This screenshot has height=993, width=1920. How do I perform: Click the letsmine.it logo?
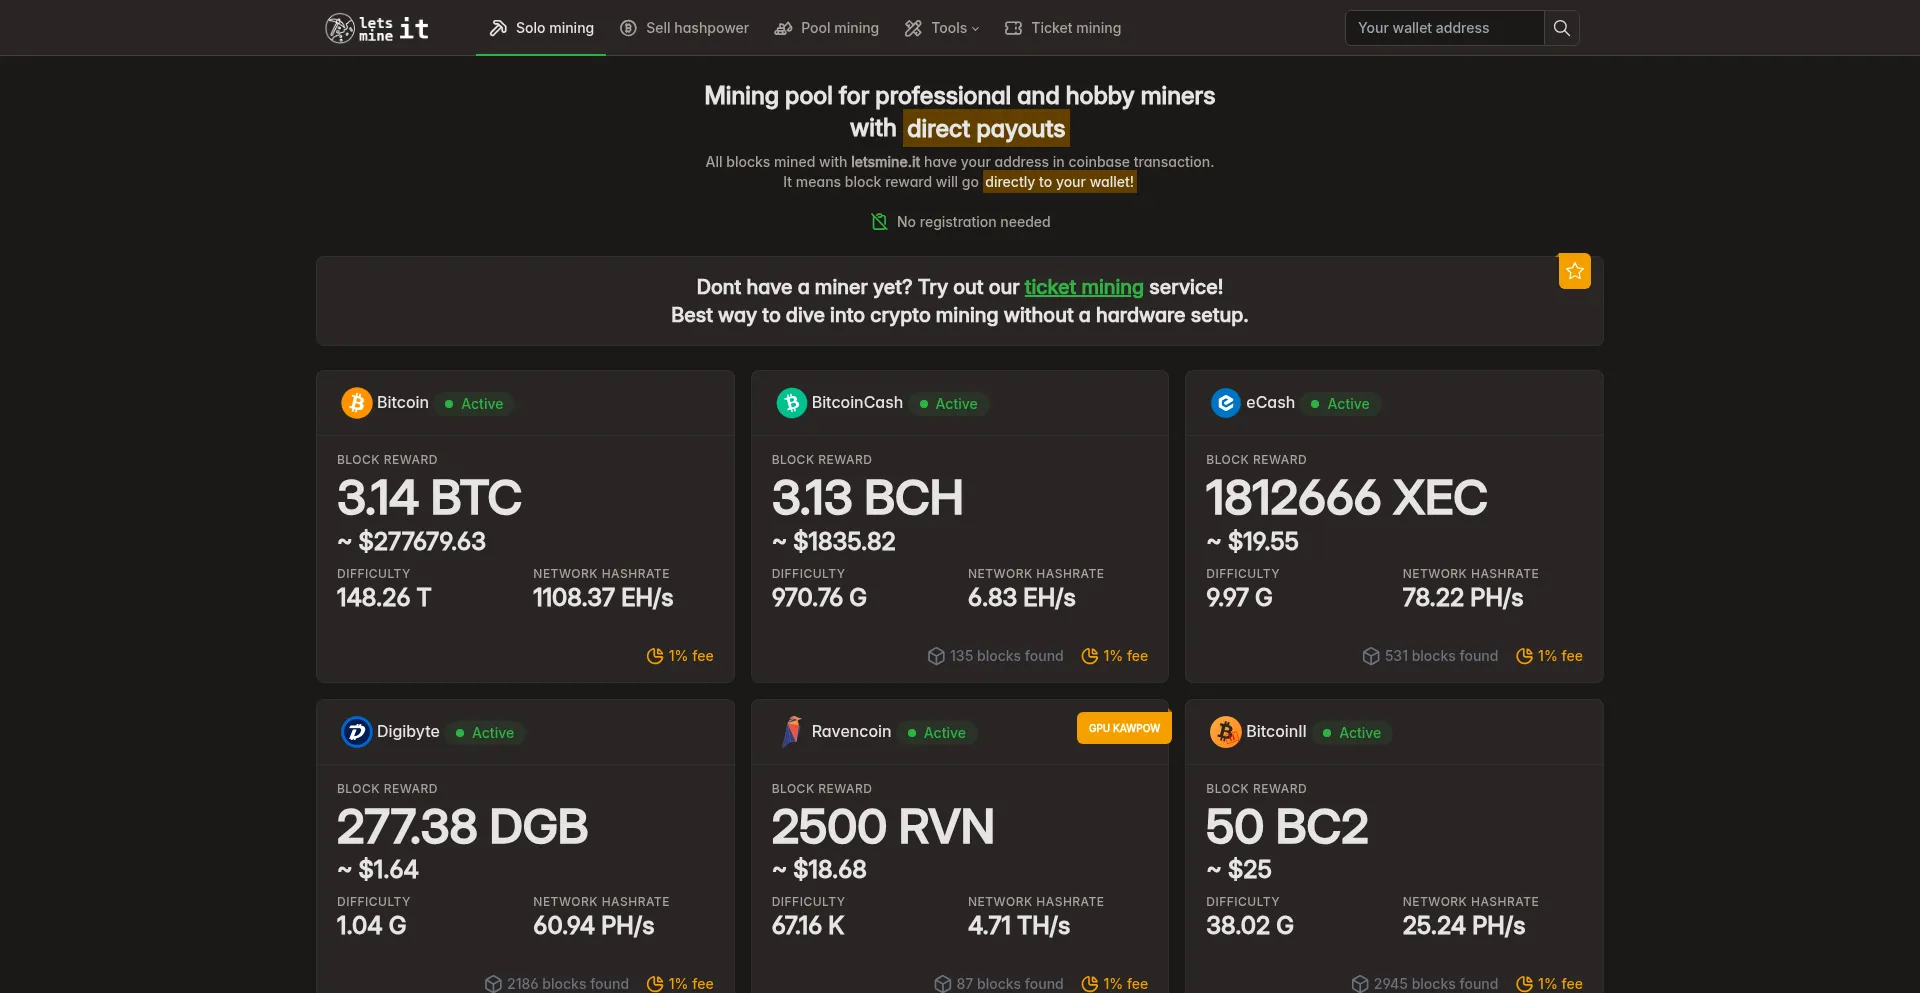pyautogui.click(x=377, y=28)
